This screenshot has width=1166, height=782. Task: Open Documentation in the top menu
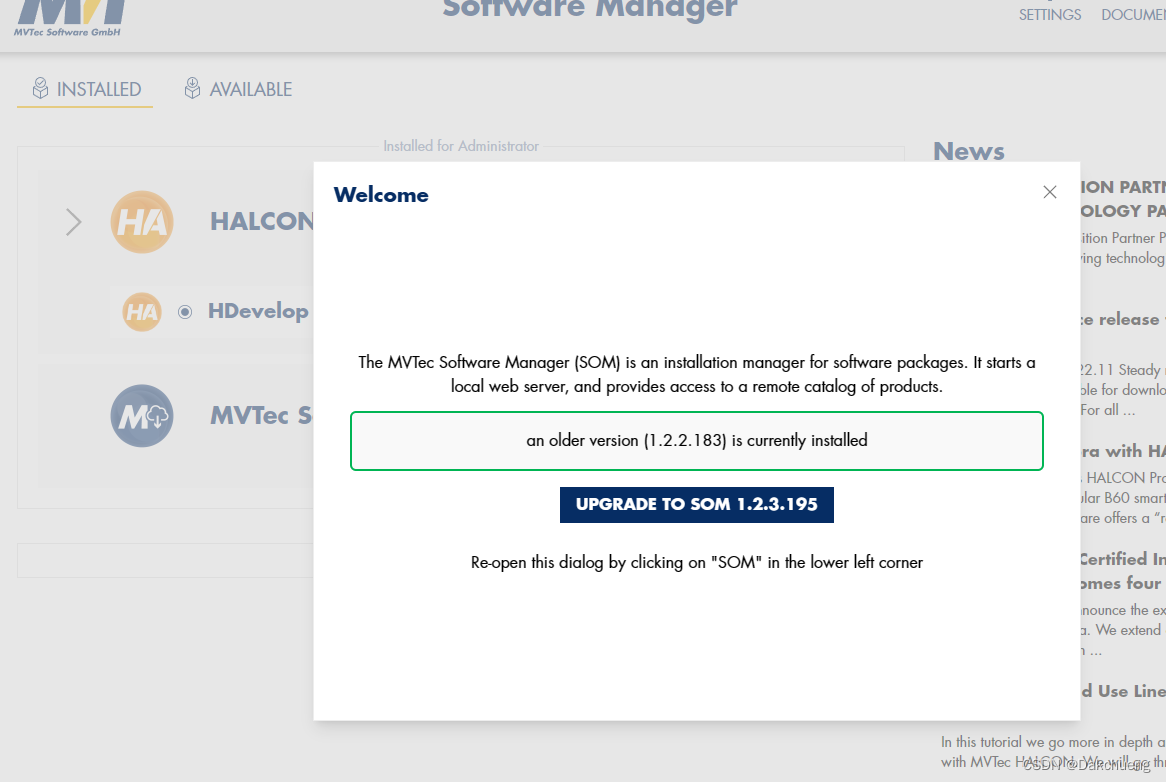click(x=1133, y=15)
